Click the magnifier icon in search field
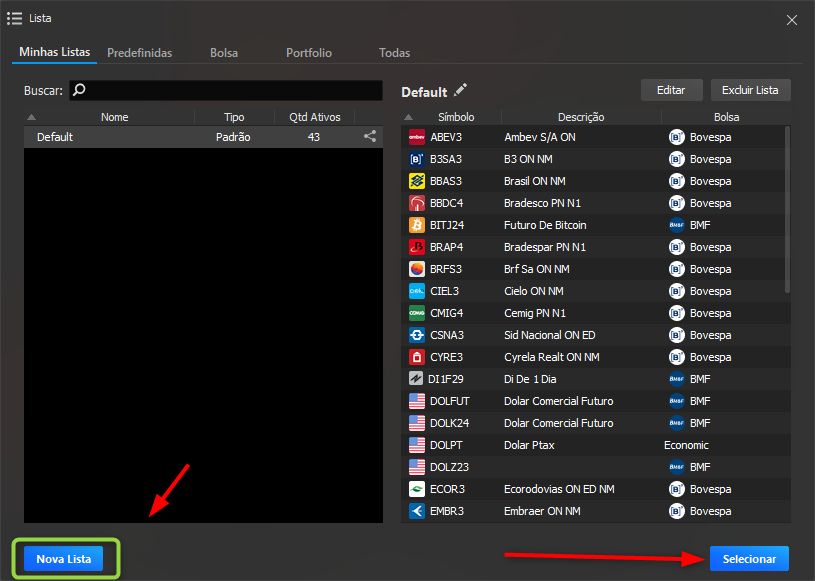The image size is (815, 581). point(79,90)
